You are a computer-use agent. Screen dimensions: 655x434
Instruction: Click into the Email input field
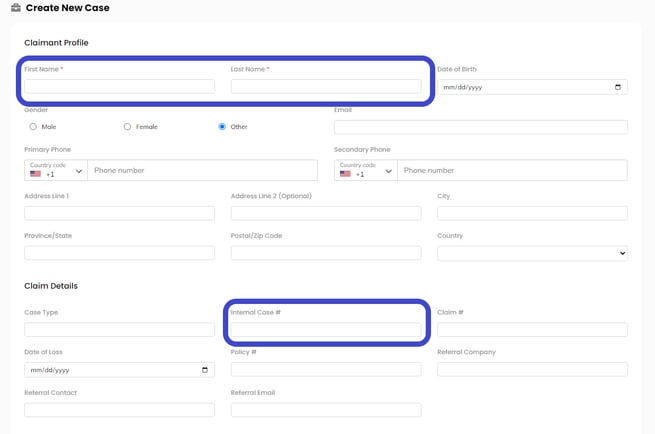point(480,127)
